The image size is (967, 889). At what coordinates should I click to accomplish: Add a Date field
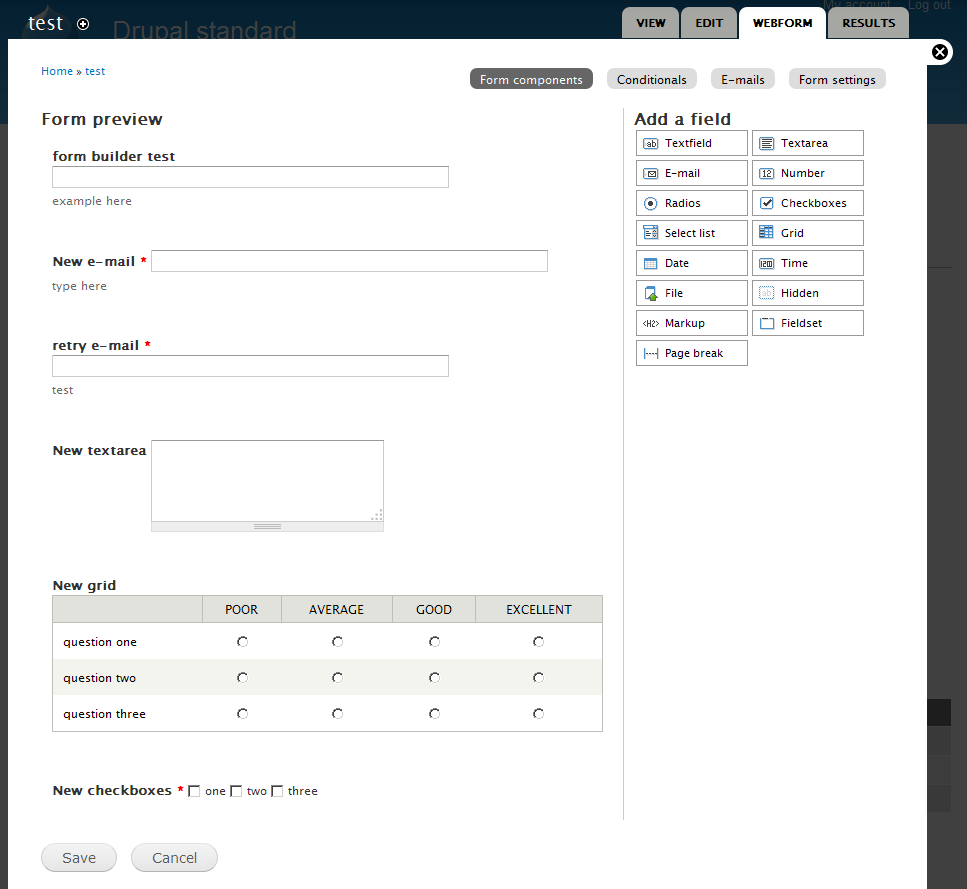pyautogui.click(x=691, y=263)
